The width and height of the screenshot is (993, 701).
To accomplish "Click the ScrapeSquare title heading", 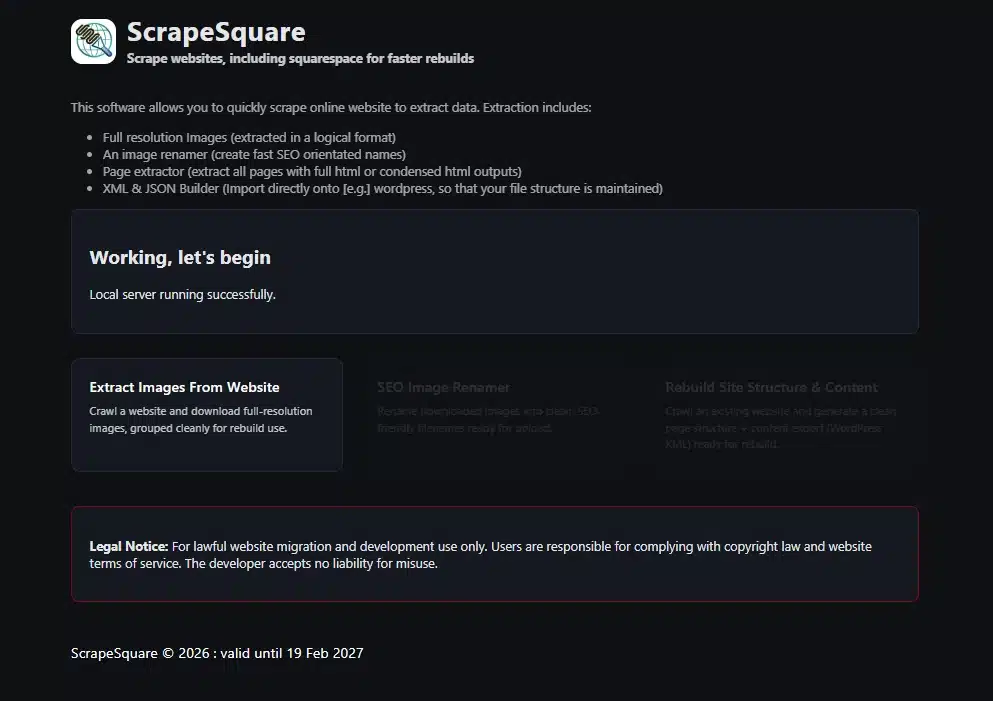I will 216,32.
